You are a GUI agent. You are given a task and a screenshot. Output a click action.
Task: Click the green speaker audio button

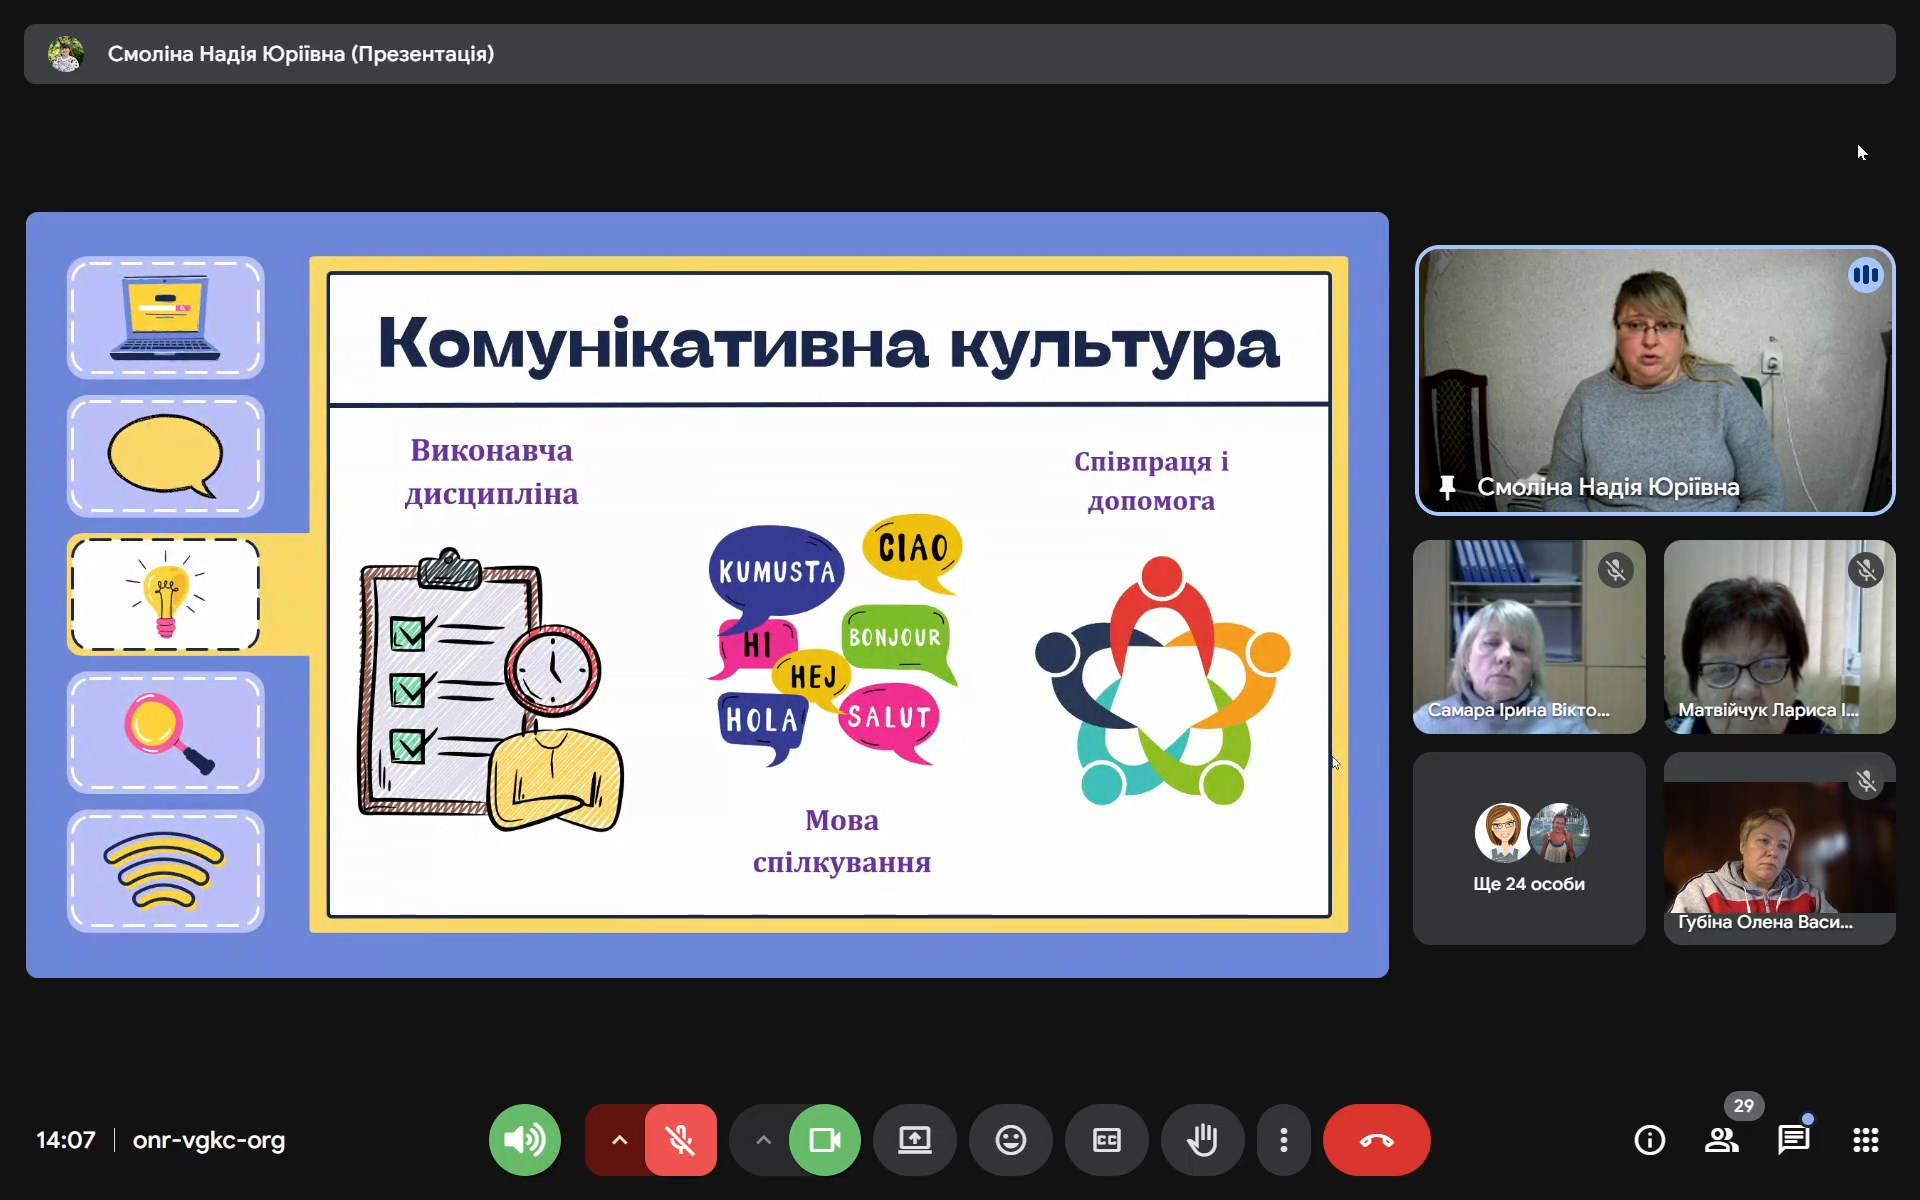point(524,1140)
